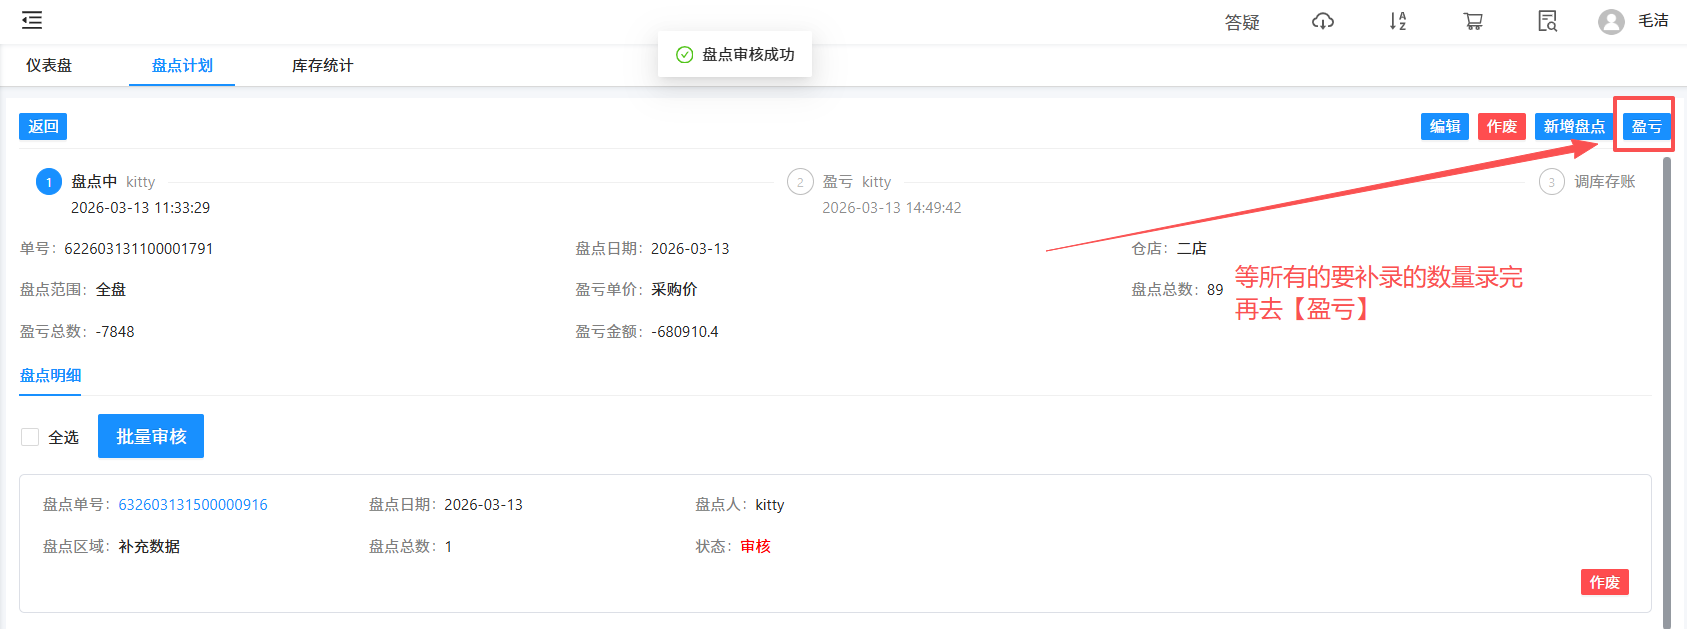Click the step 3 调库存账 circle
This screenshot has width=1687, height=629.
(x=1551, y=182)
